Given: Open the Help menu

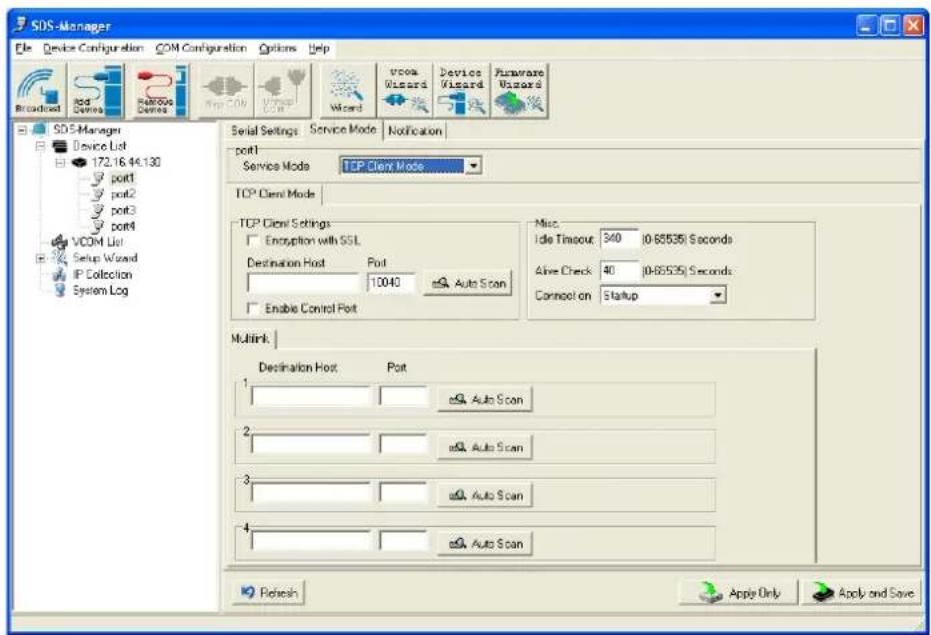Looking at the screenshot, I should [319, 48].
